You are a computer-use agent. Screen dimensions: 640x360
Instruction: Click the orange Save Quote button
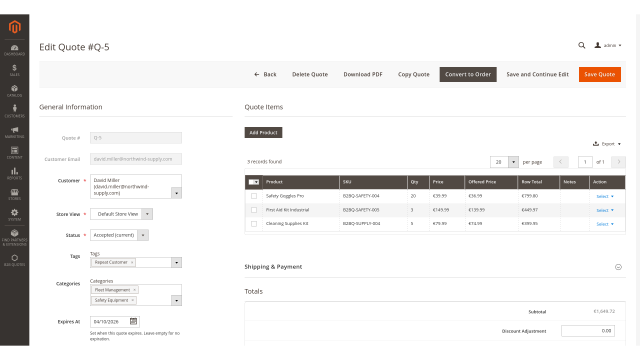[x=600, y=75]
